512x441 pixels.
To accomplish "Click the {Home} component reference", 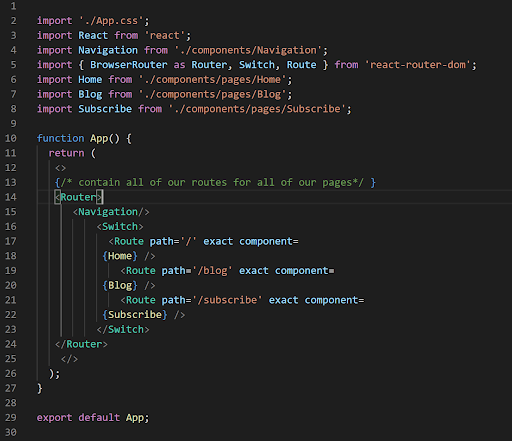I will point(120,256).
